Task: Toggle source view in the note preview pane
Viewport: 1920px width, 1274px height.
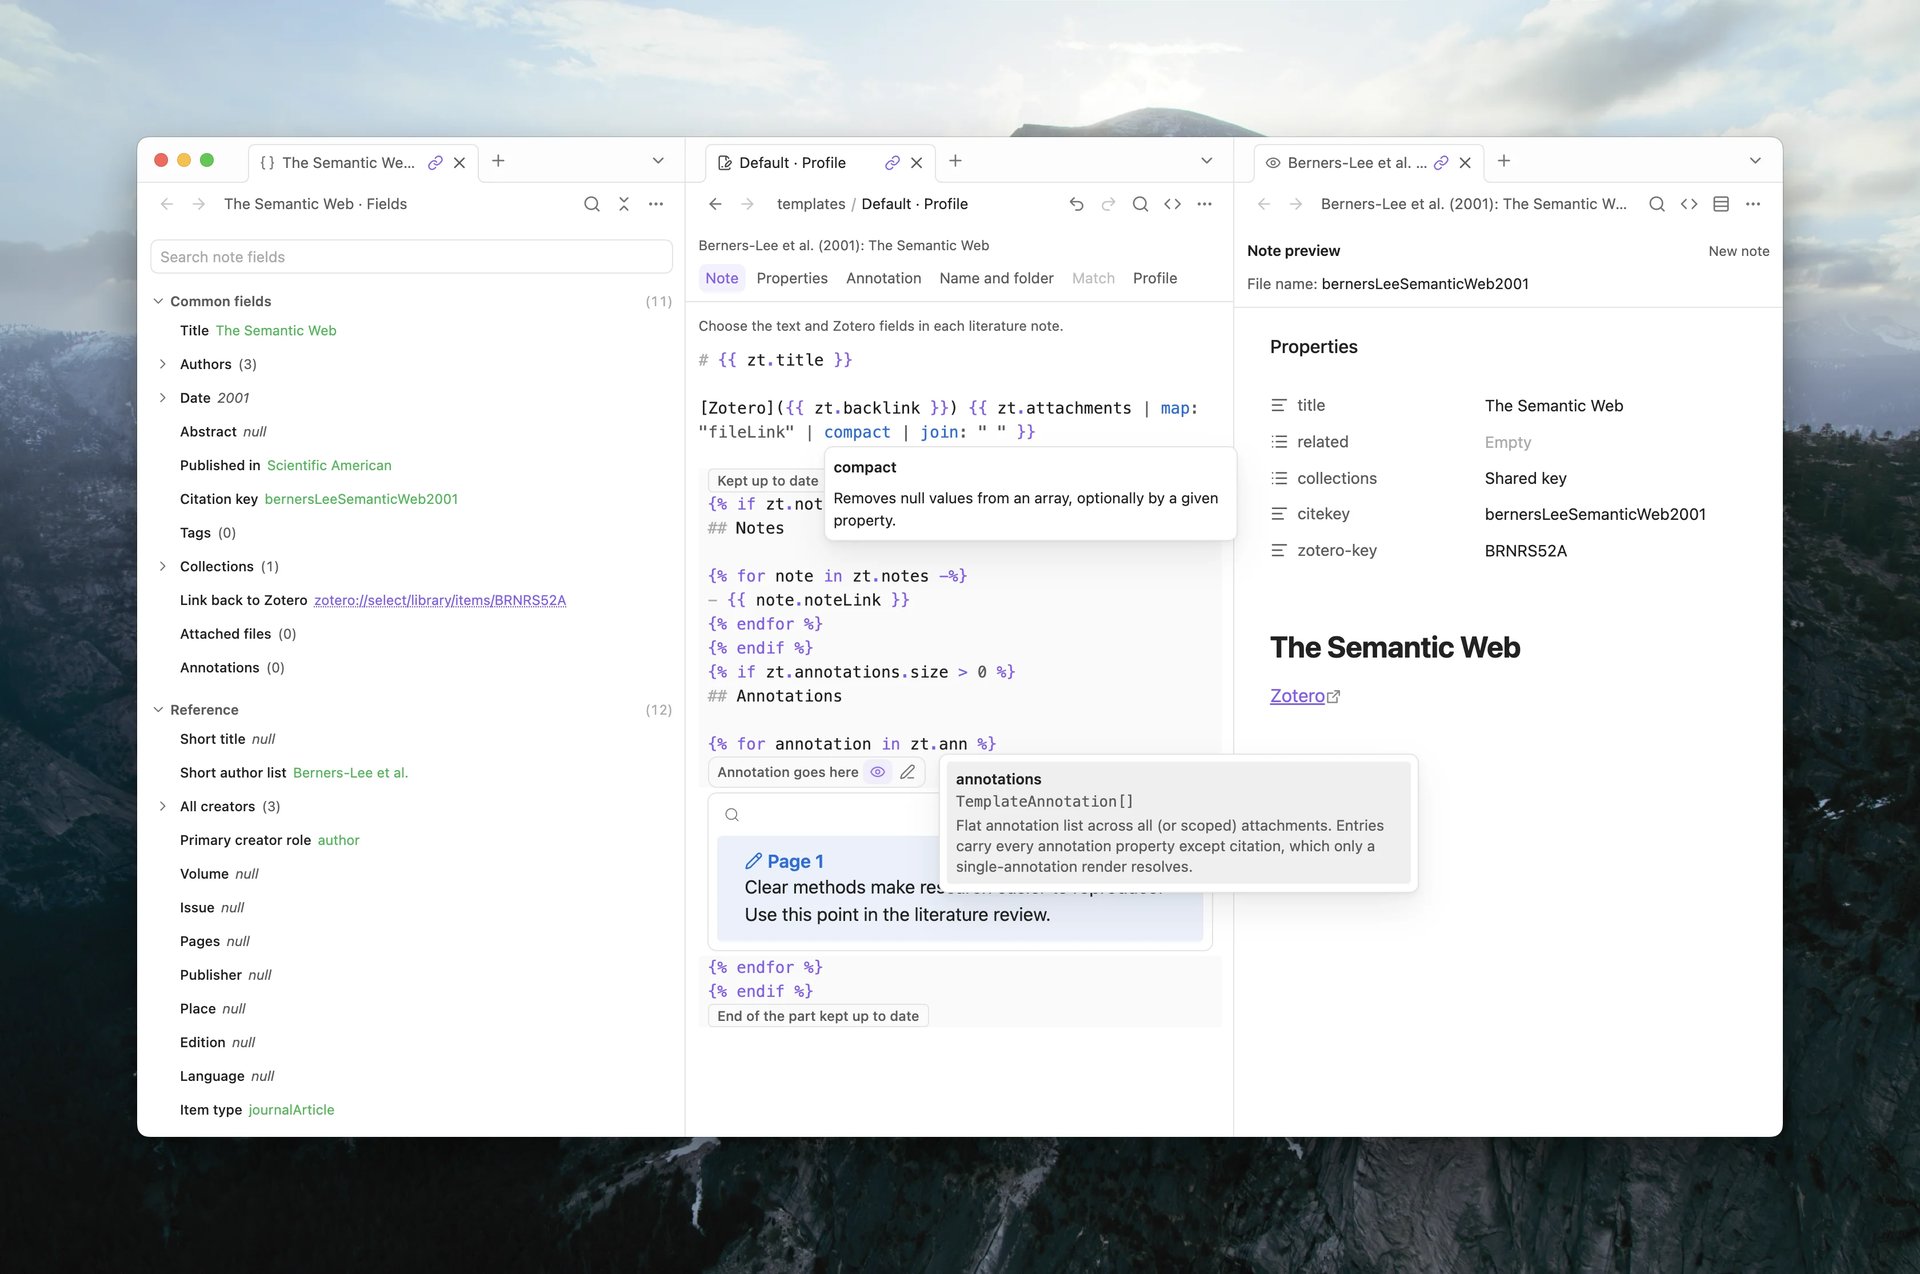Action: point(1689,204)
